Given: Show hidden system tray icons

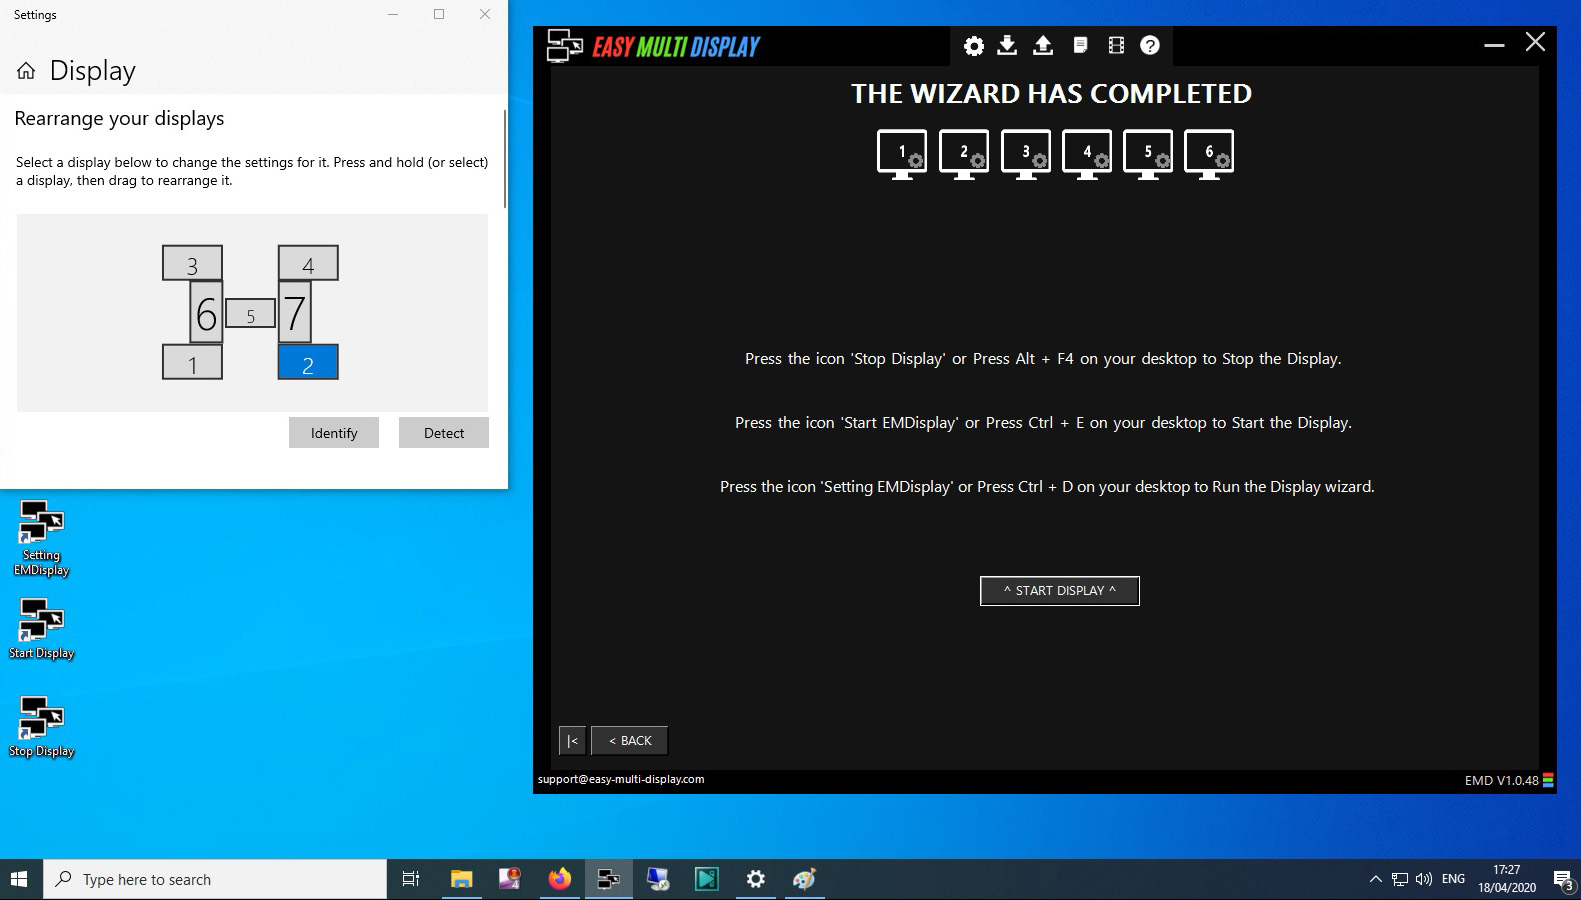Looking at the screenshot, I should tap(1375, 879).
